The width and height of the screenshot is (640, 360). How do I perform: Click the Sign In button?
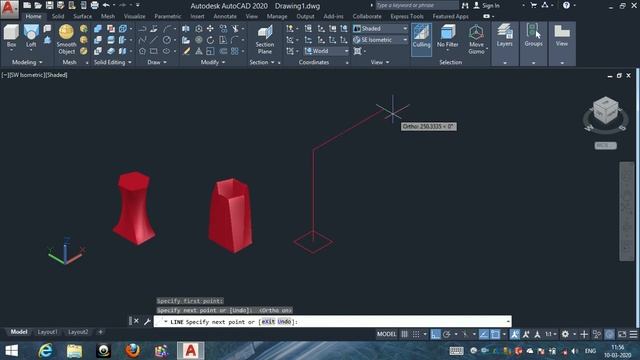(487, 5)
